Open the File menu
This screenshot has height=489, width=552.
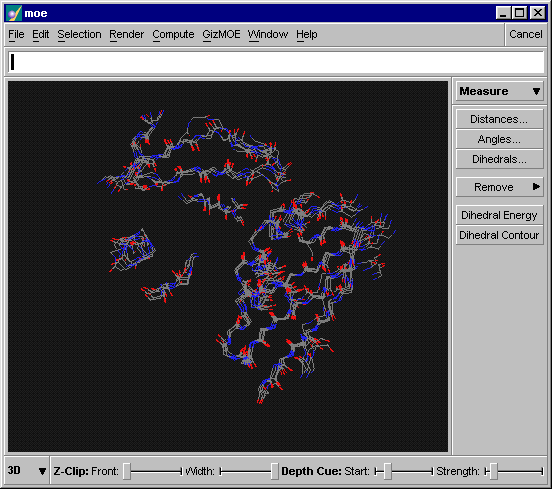point(16,35)
